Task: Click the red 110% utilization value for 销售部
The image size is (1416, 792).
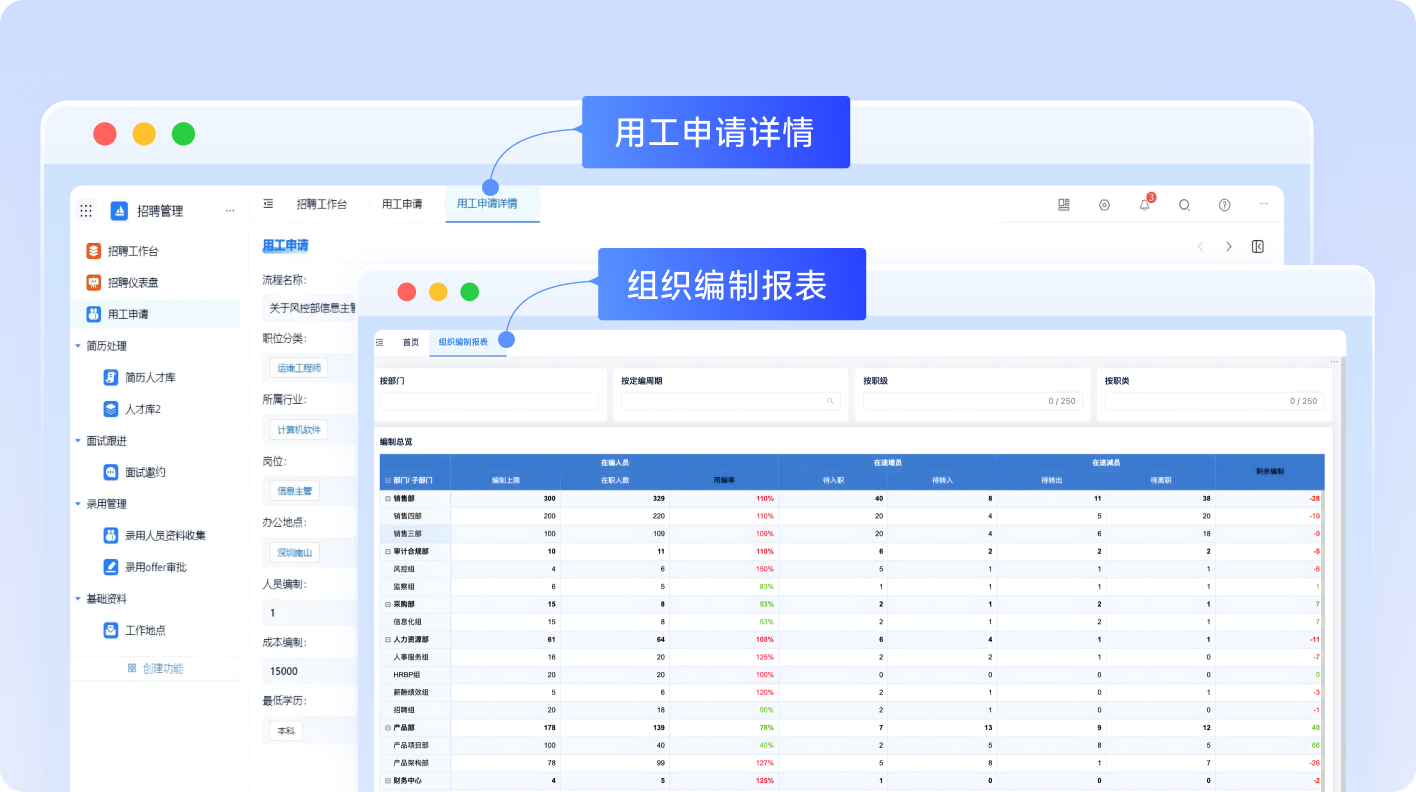Action: [x=765, y=497]
